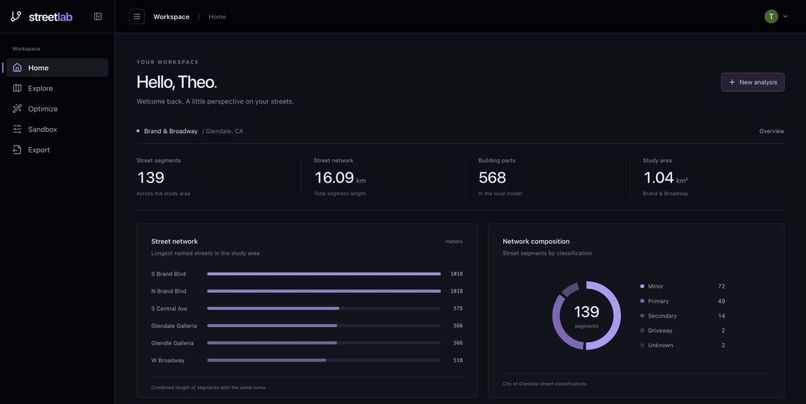The height and width of the screenshot is (404, 806).
Task: Open the Optimize page
Action: coord(57,108)
